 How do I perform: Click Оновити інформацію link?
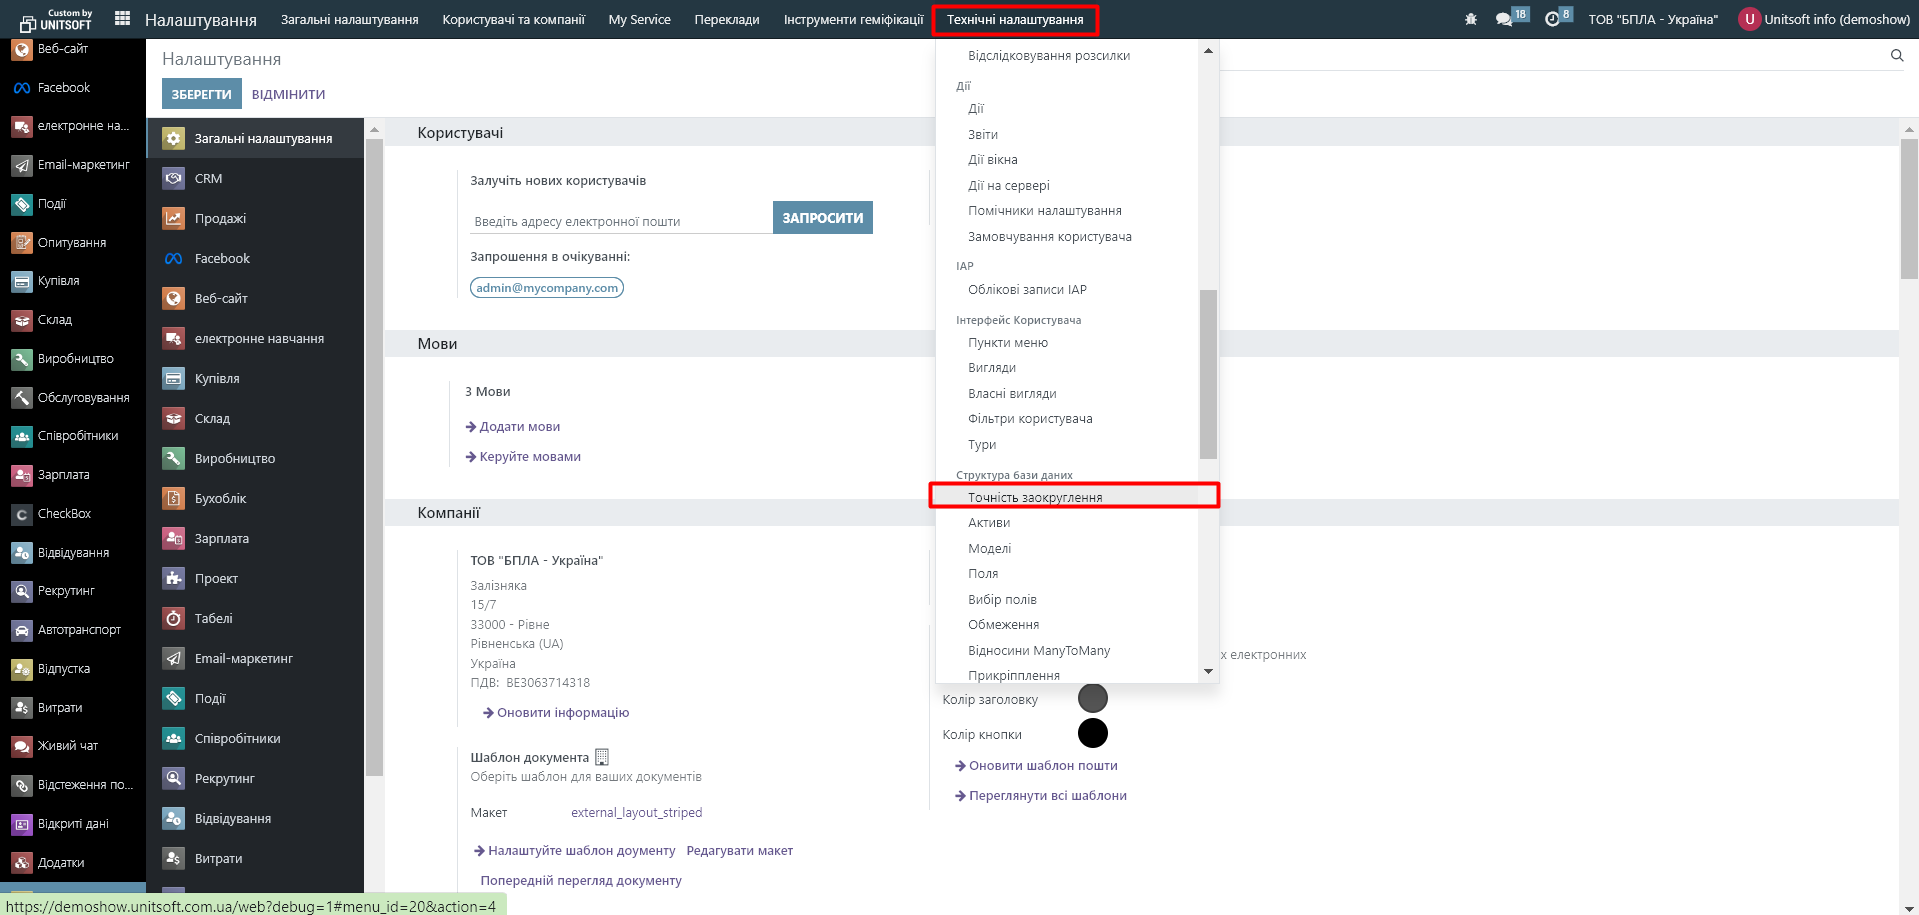click(x=556, y=712)
